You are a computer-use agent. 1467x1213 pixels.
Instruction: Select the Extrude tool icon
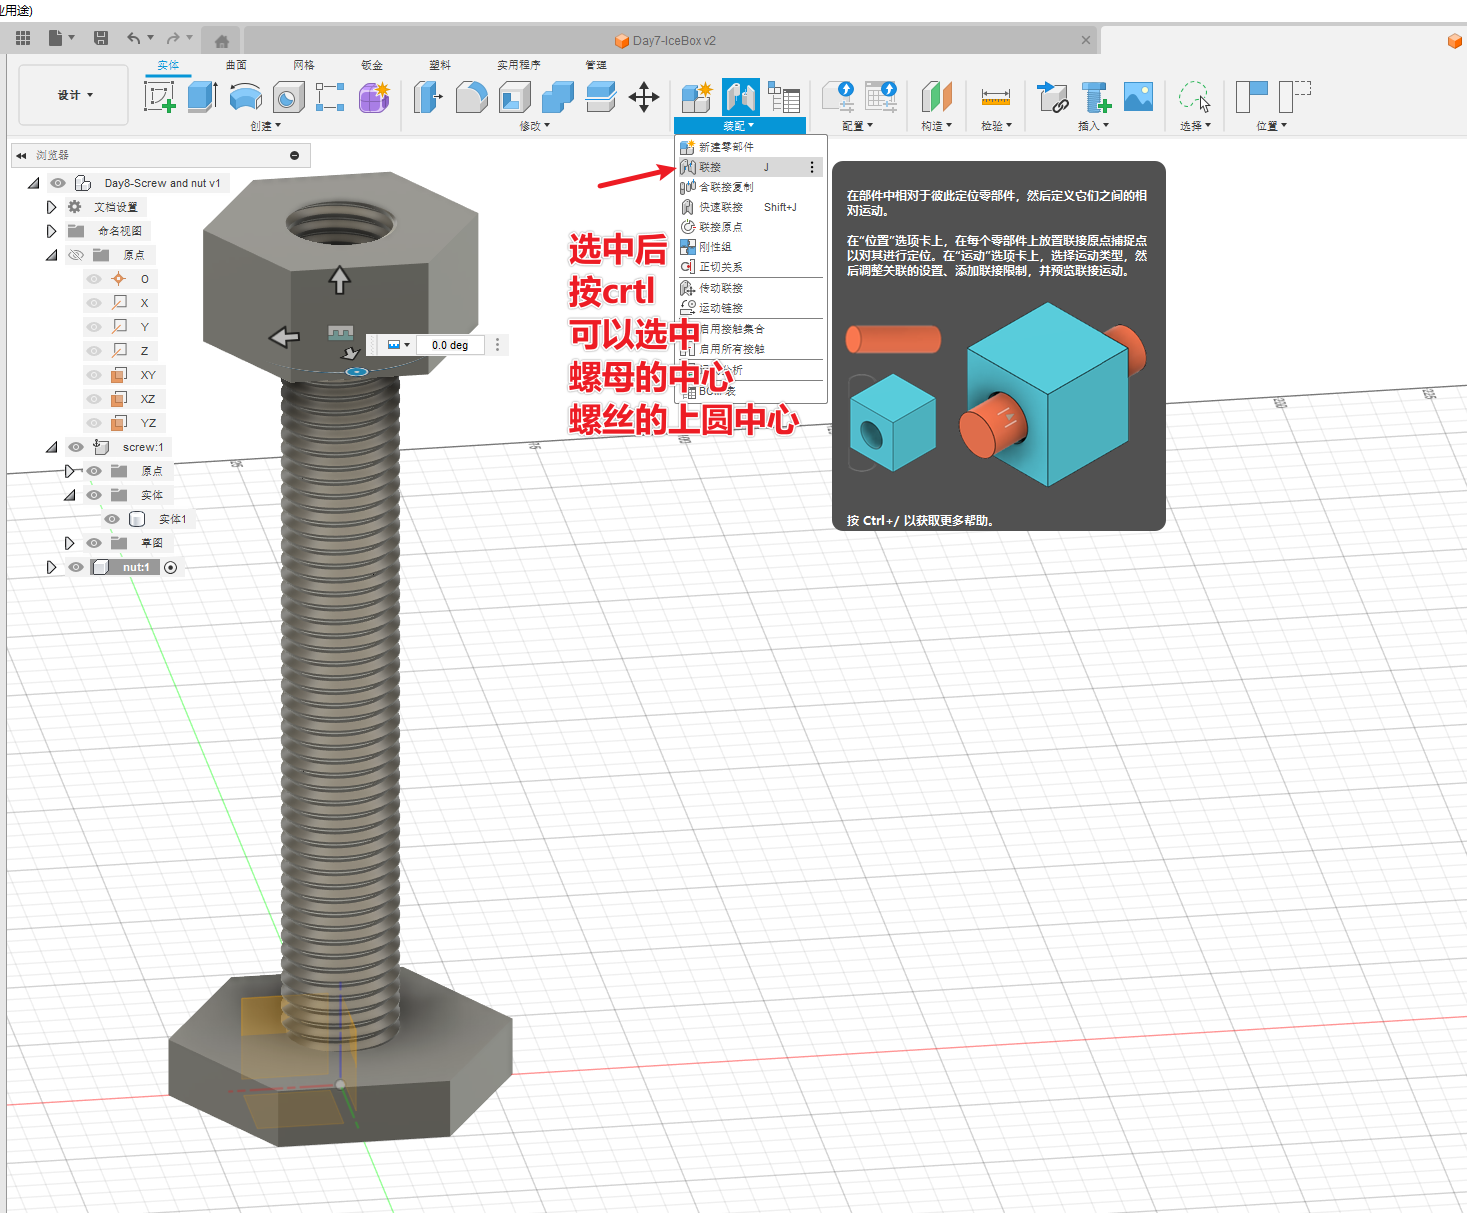tap(203, 97)
